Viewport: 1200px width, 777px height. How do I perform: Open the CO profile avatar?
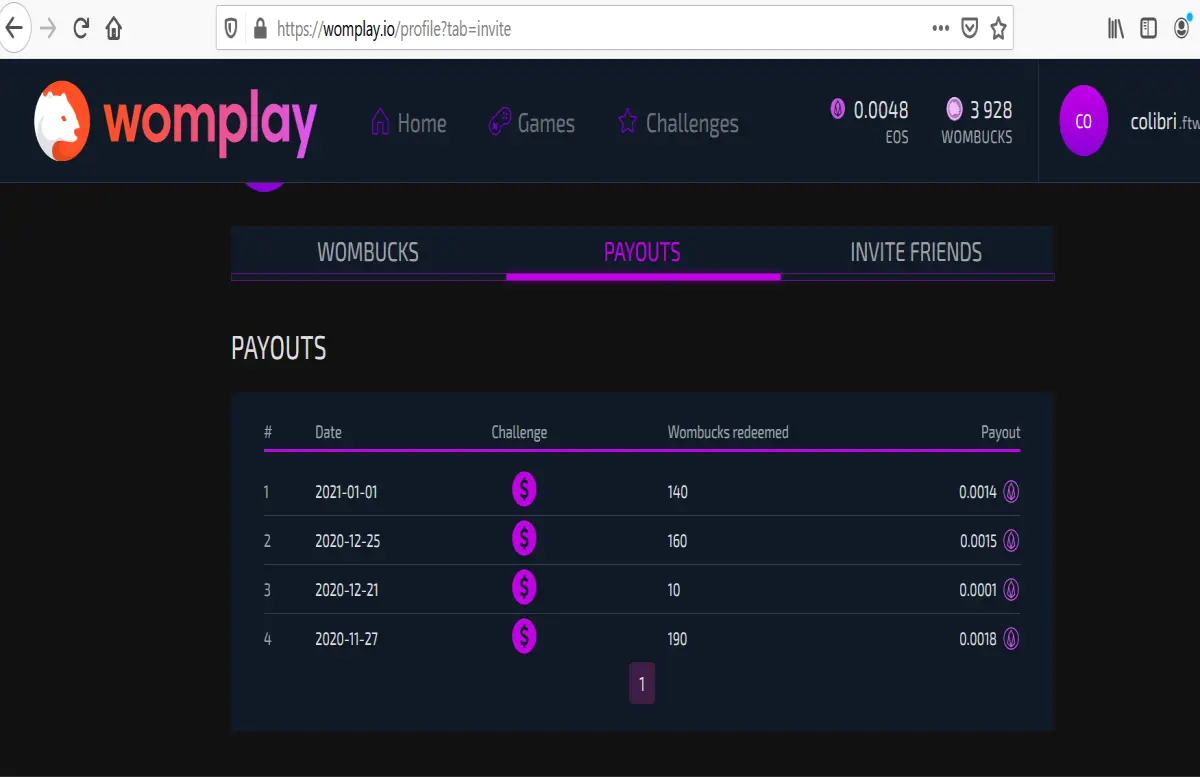click(1083, 121)
